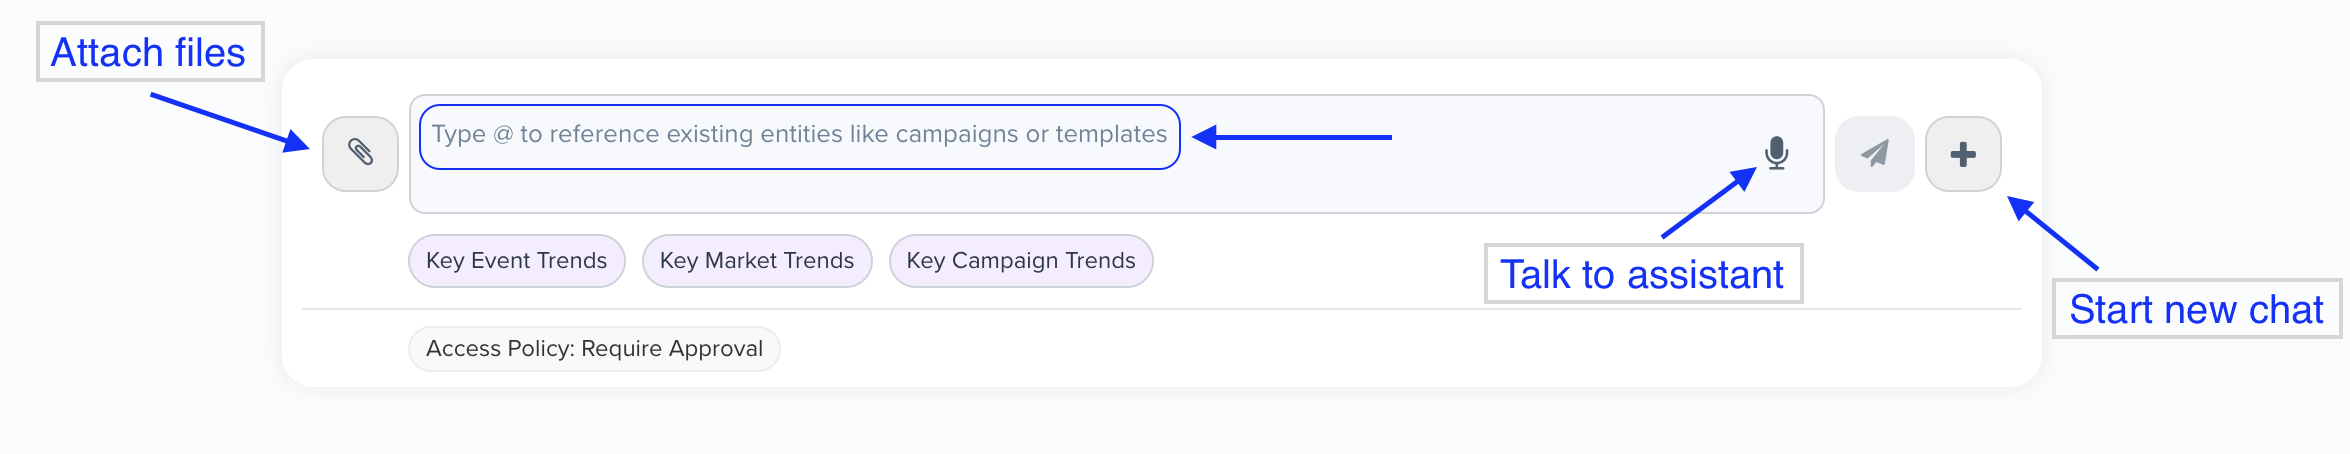This screenshot has width=2350, height=454.
Task: Click the divider line above Access Policy
Action: coord(1160,309)
